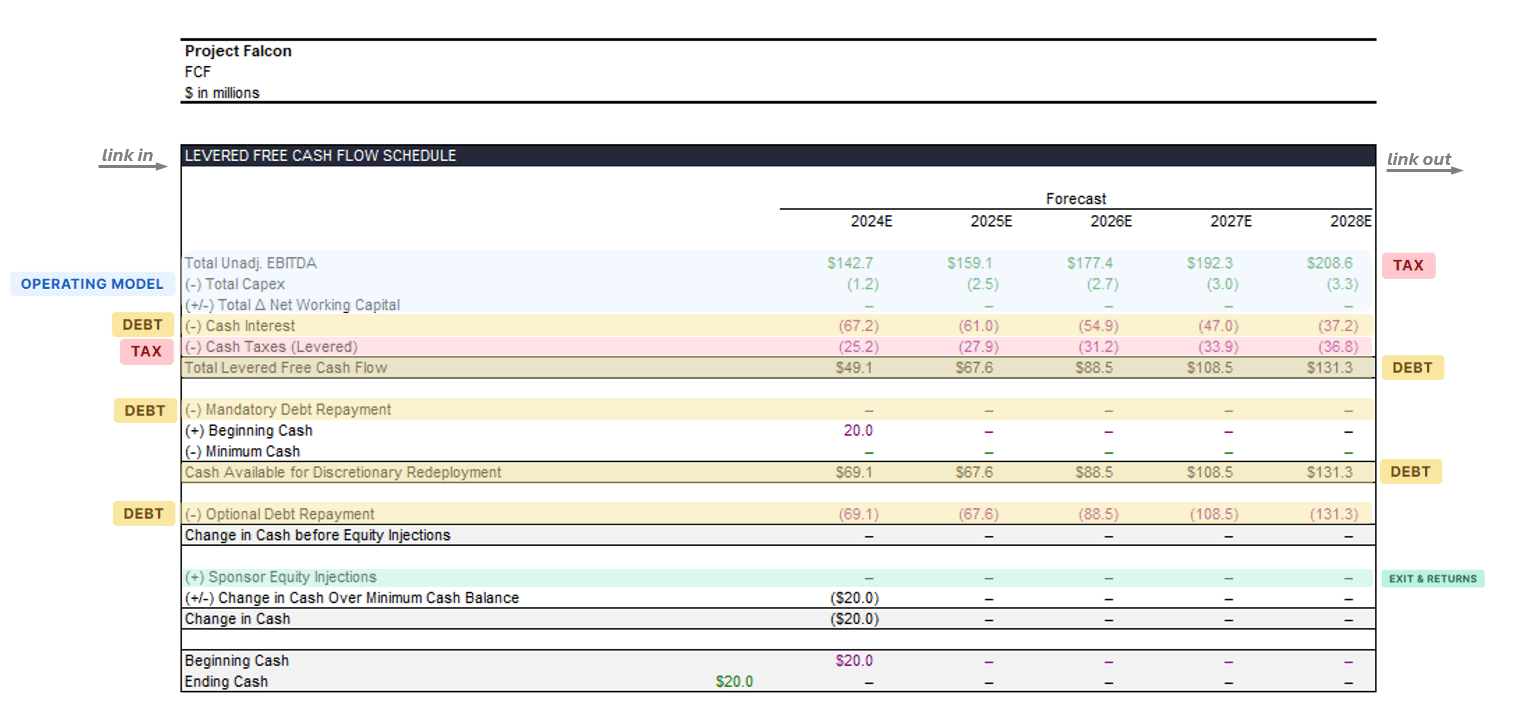Click the red TAX tag left of Cash Taxes
Image resolution: width=1523 pixels, height=717 pixels.
point(146,352)
